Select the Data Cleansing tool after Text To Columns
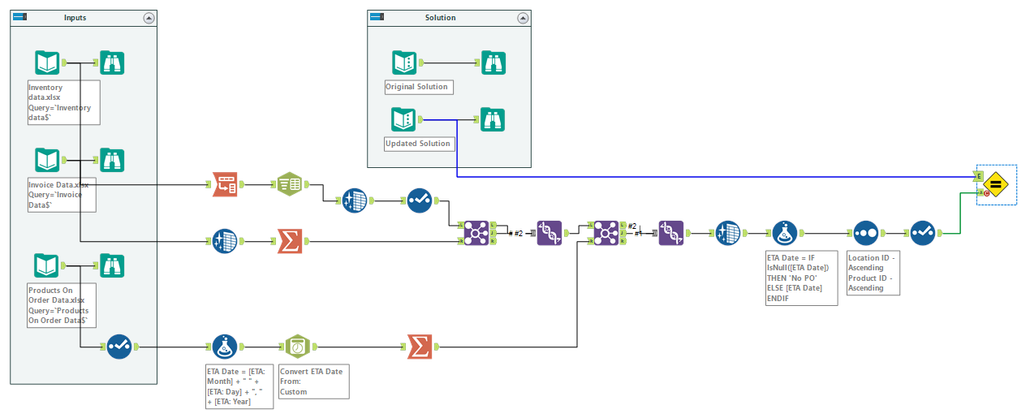This screenshot has width=1030, height=418. [x=355, y=200]
